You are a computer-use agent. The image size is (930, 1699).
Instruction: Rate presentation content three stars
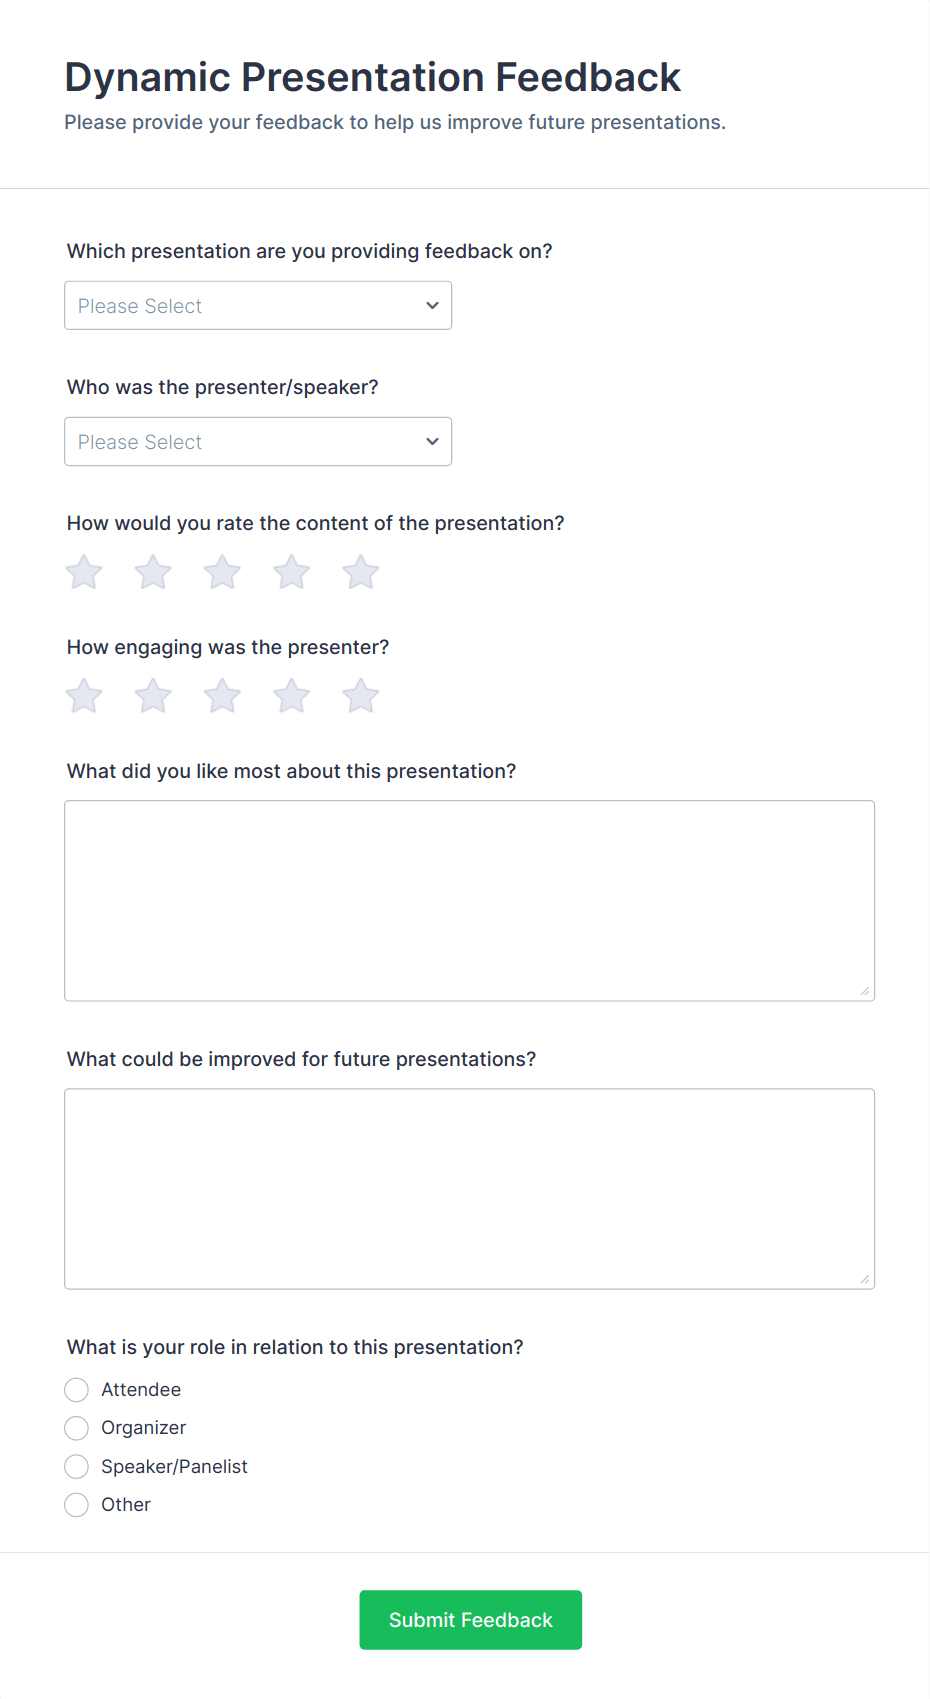point(222,573)
